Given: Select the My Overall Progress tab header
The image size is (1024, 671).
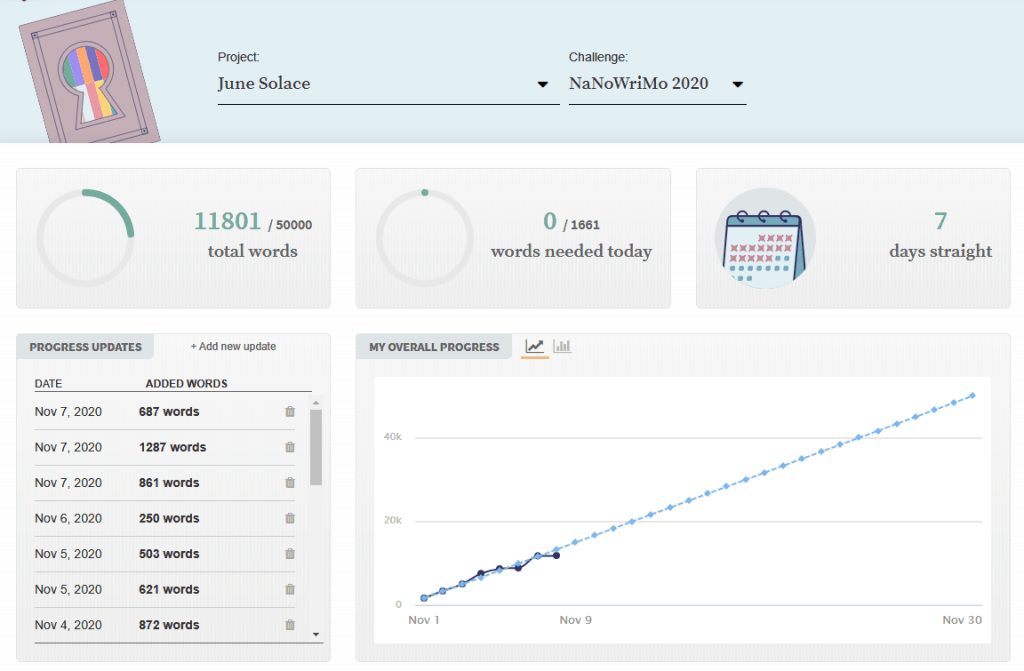Looking at the screenshot, I should 434,347.
